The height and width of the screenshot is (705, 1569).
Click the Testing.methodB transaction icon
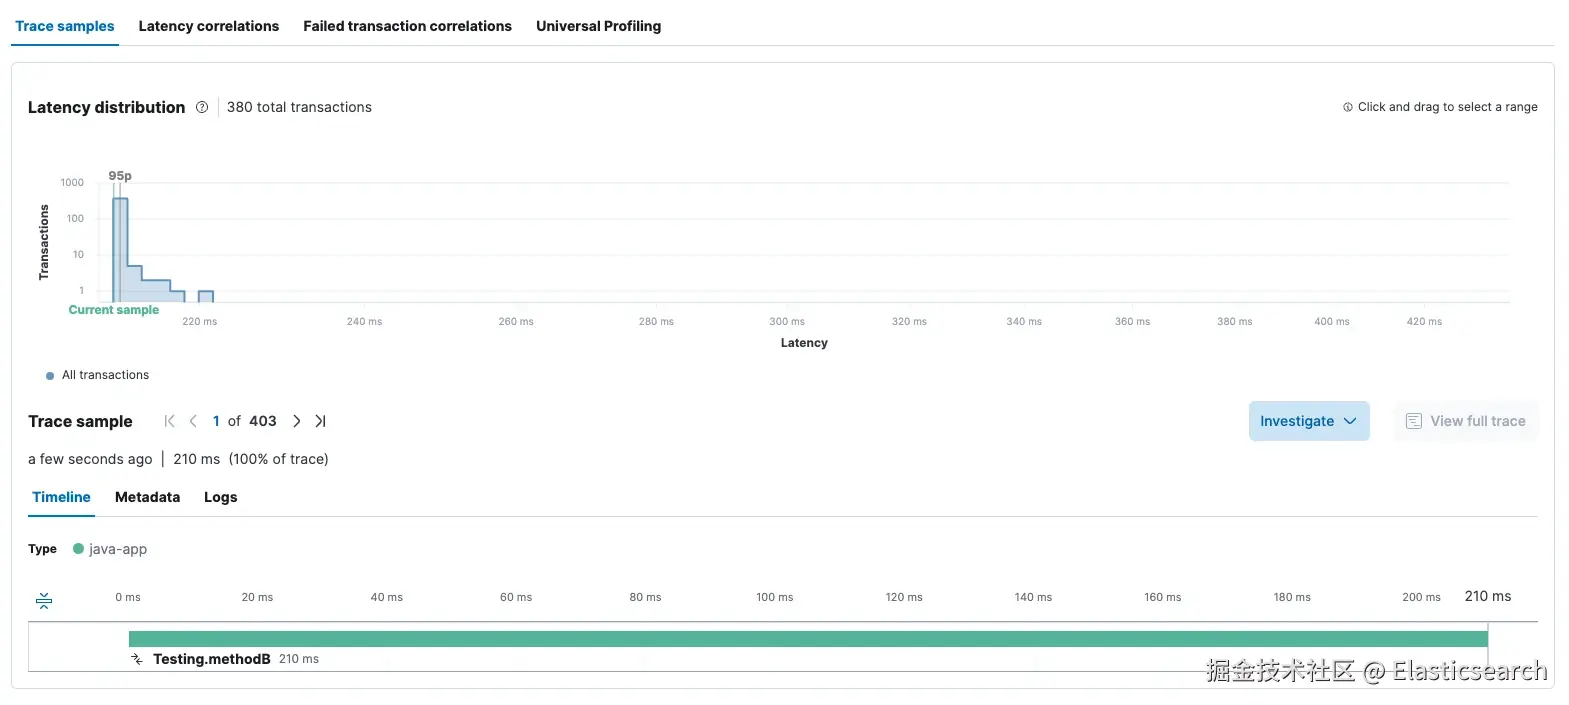137,659
